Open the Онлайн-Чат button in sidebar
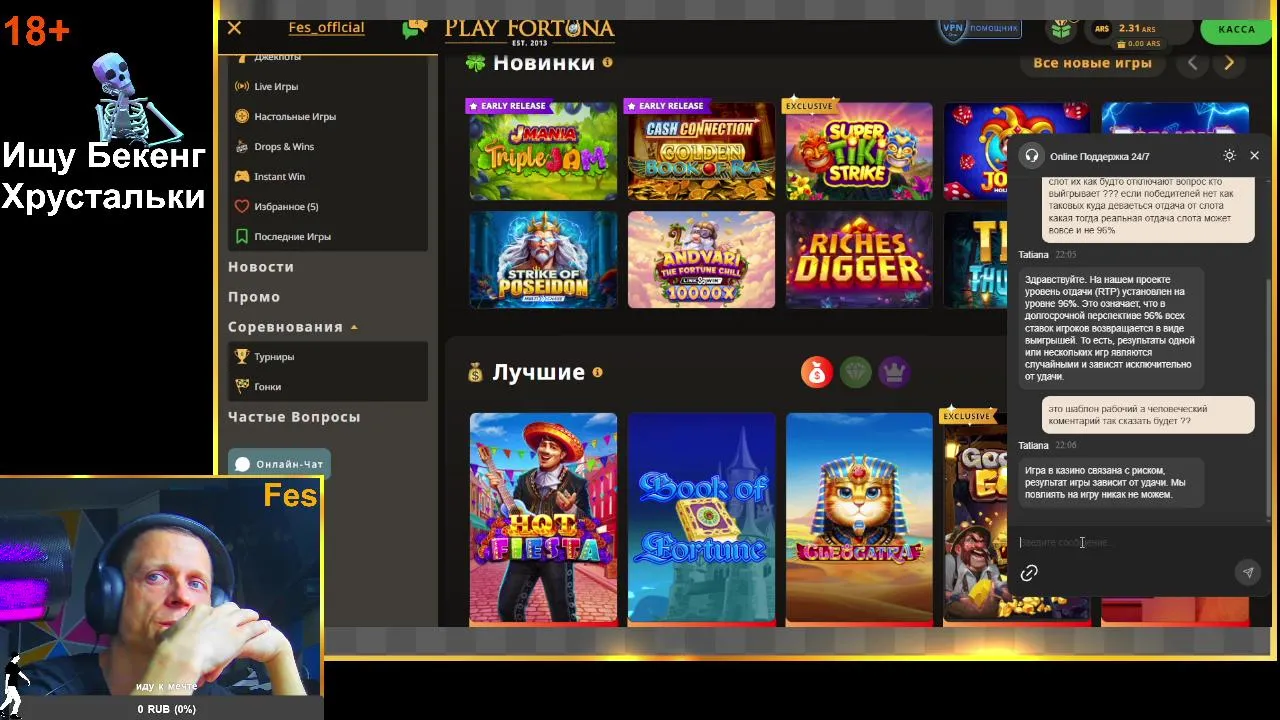1280x720 pixels. tap(279, 464)
